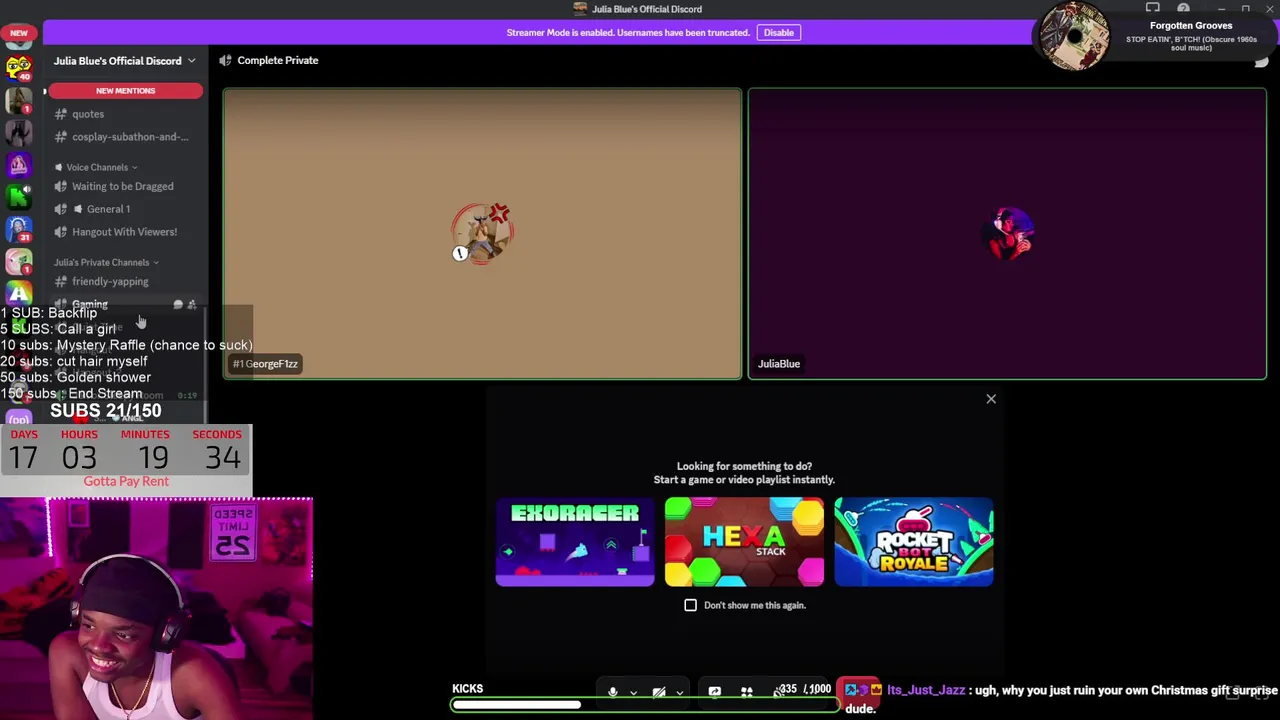Image resolution: width=1280 pixels, height=720 pixels.
Task: Click the KICKS progress bar
Action: (646, 705)
